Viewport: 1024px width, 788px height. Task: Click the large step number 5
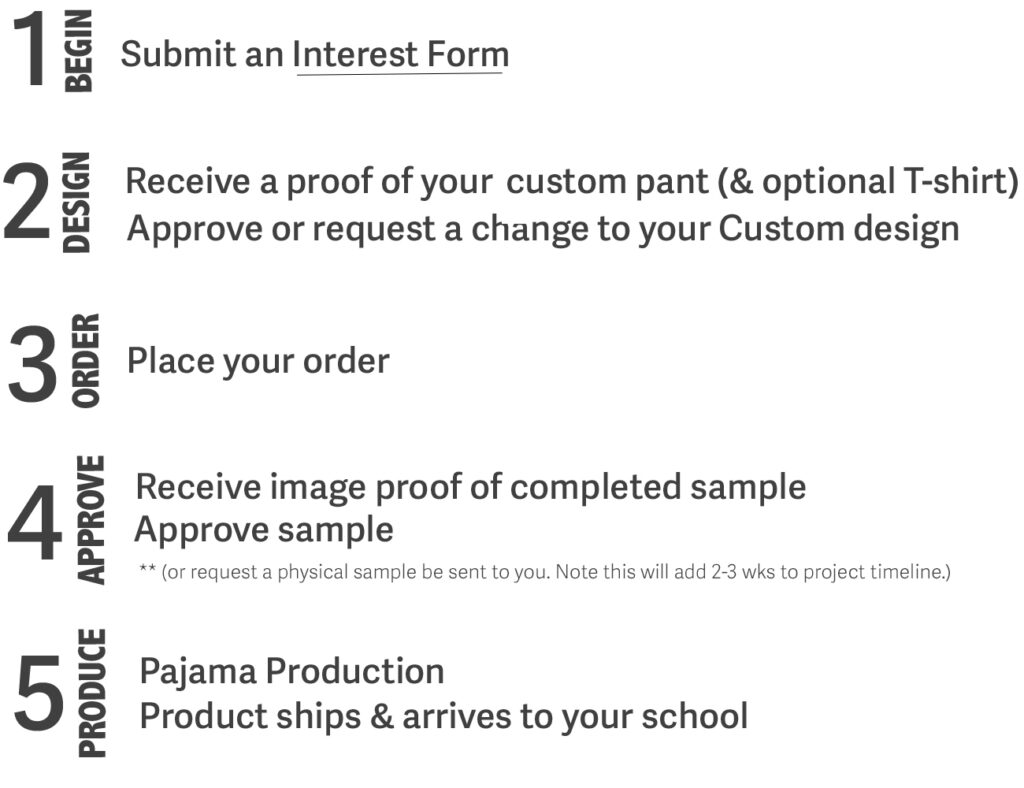click(40, 693)
